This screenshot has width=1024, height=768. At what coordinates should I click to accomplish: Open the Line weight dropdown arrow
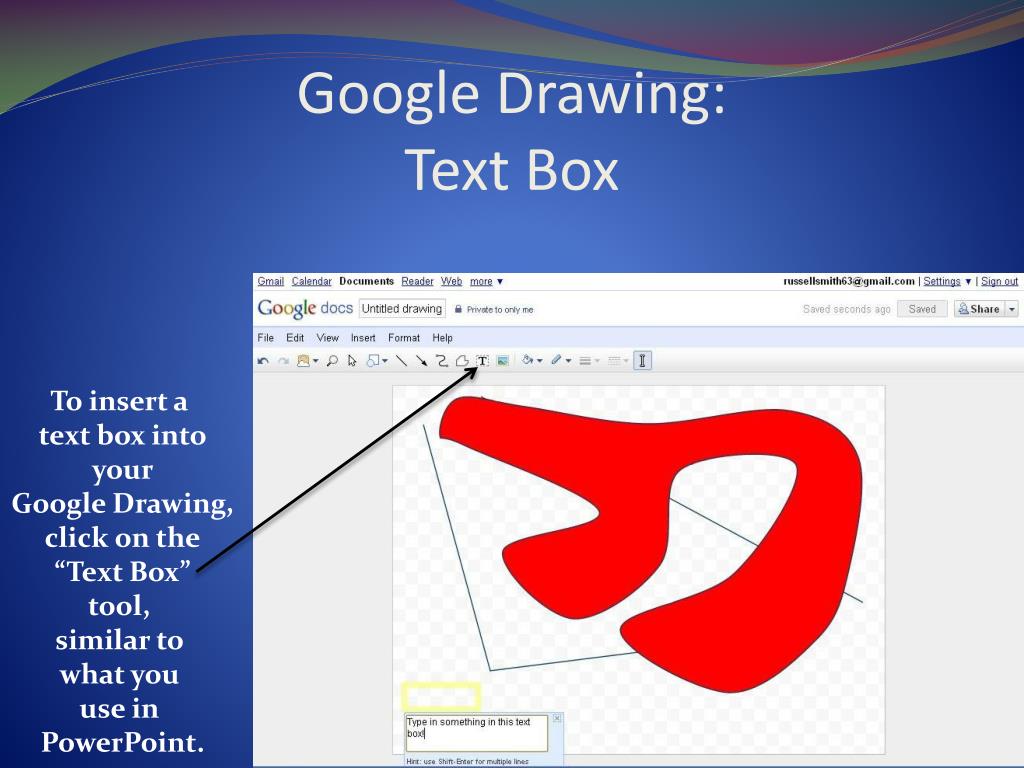pyautogui.click(x=597, y=360)
